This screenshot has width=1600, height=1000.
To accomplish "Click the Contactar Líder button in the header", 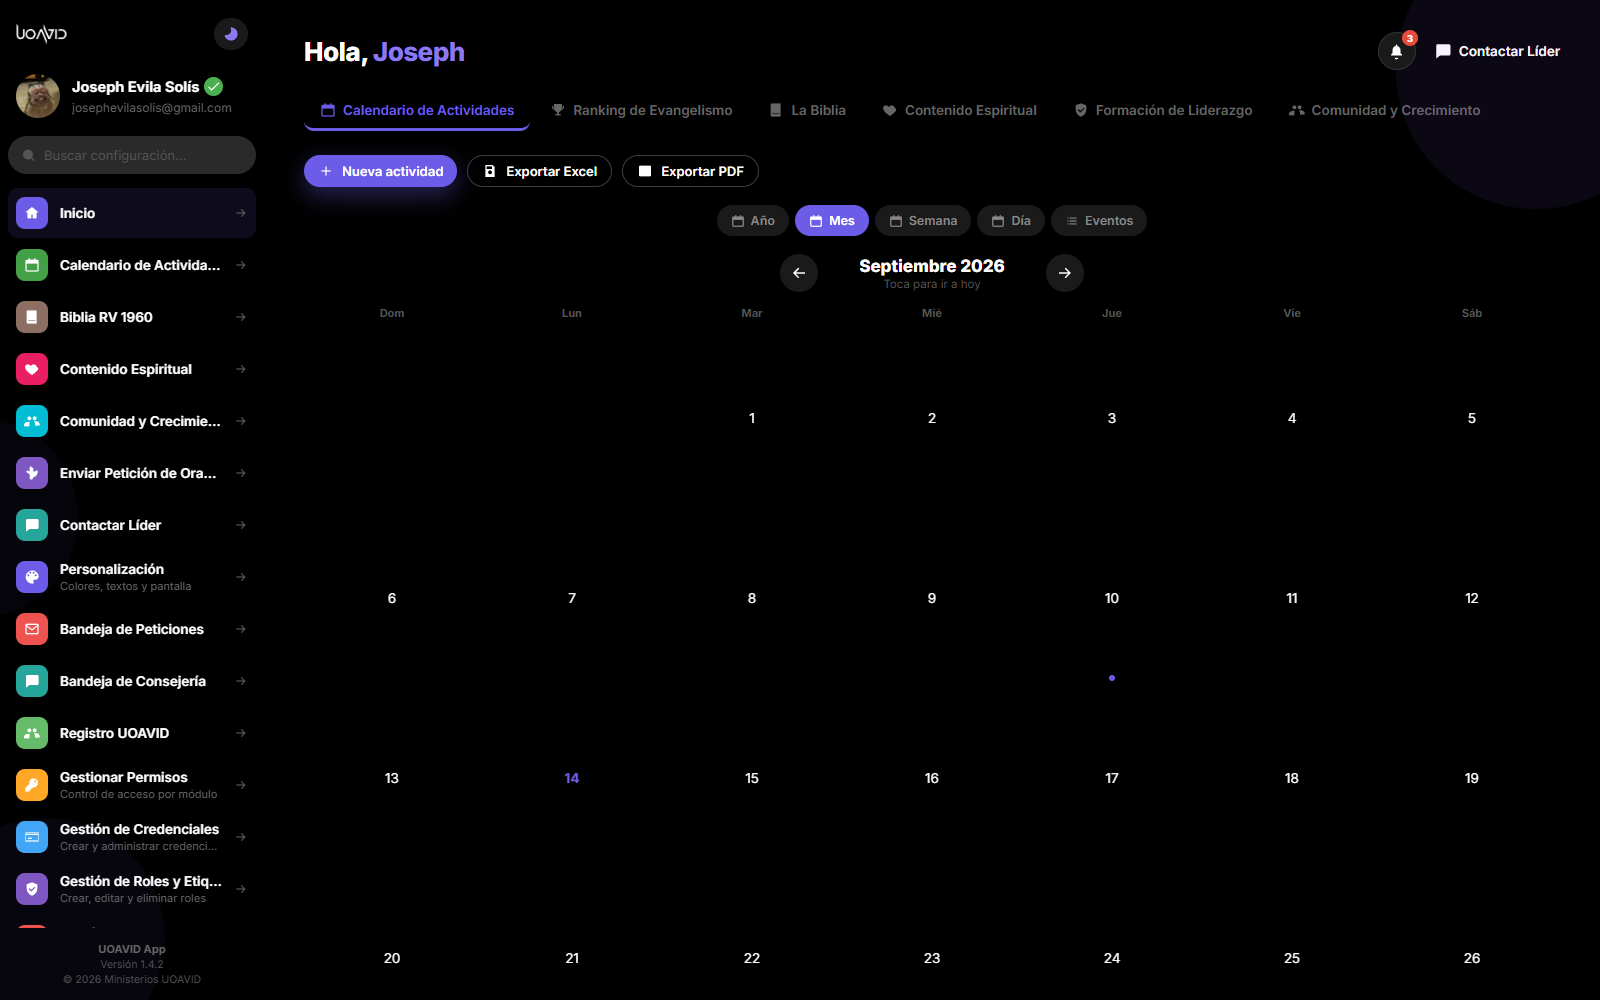I will click(x=1498, y=51).
